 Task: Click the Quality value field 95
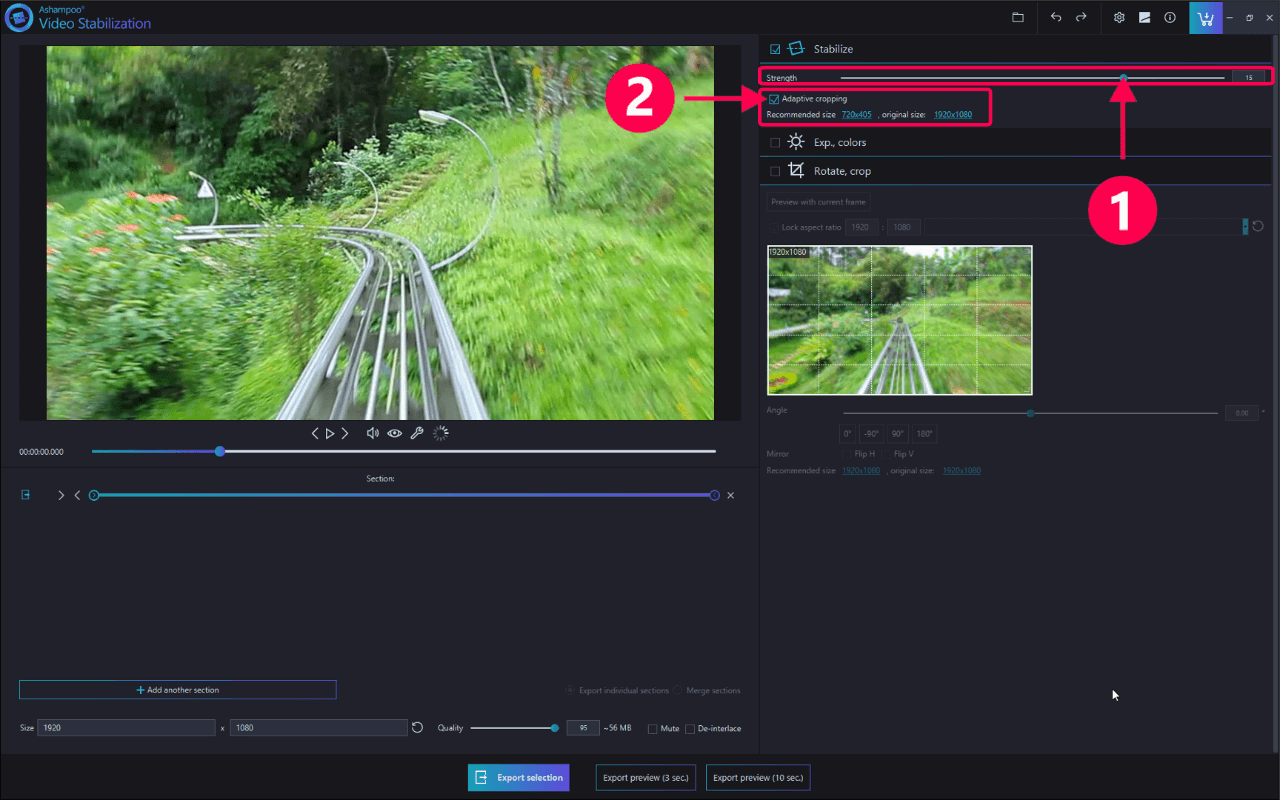coord(582,728)
